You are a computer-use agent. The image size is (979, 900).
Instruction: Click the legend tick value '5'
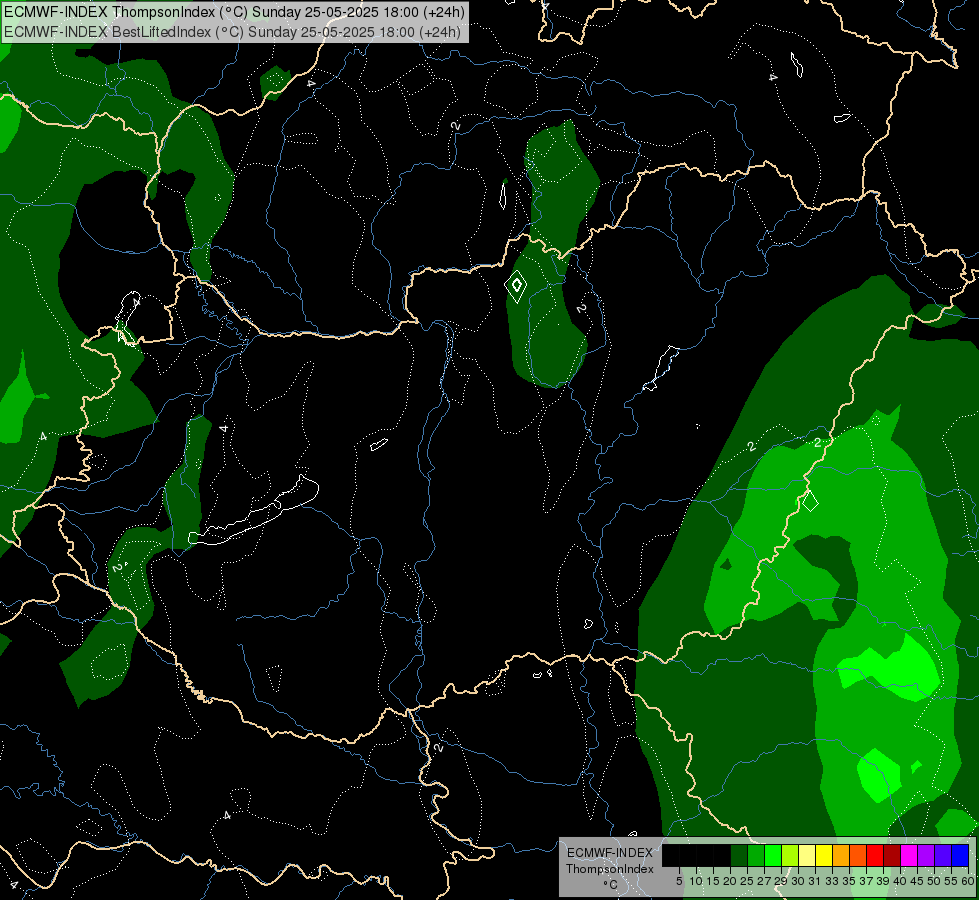click(x=679, y=881)
